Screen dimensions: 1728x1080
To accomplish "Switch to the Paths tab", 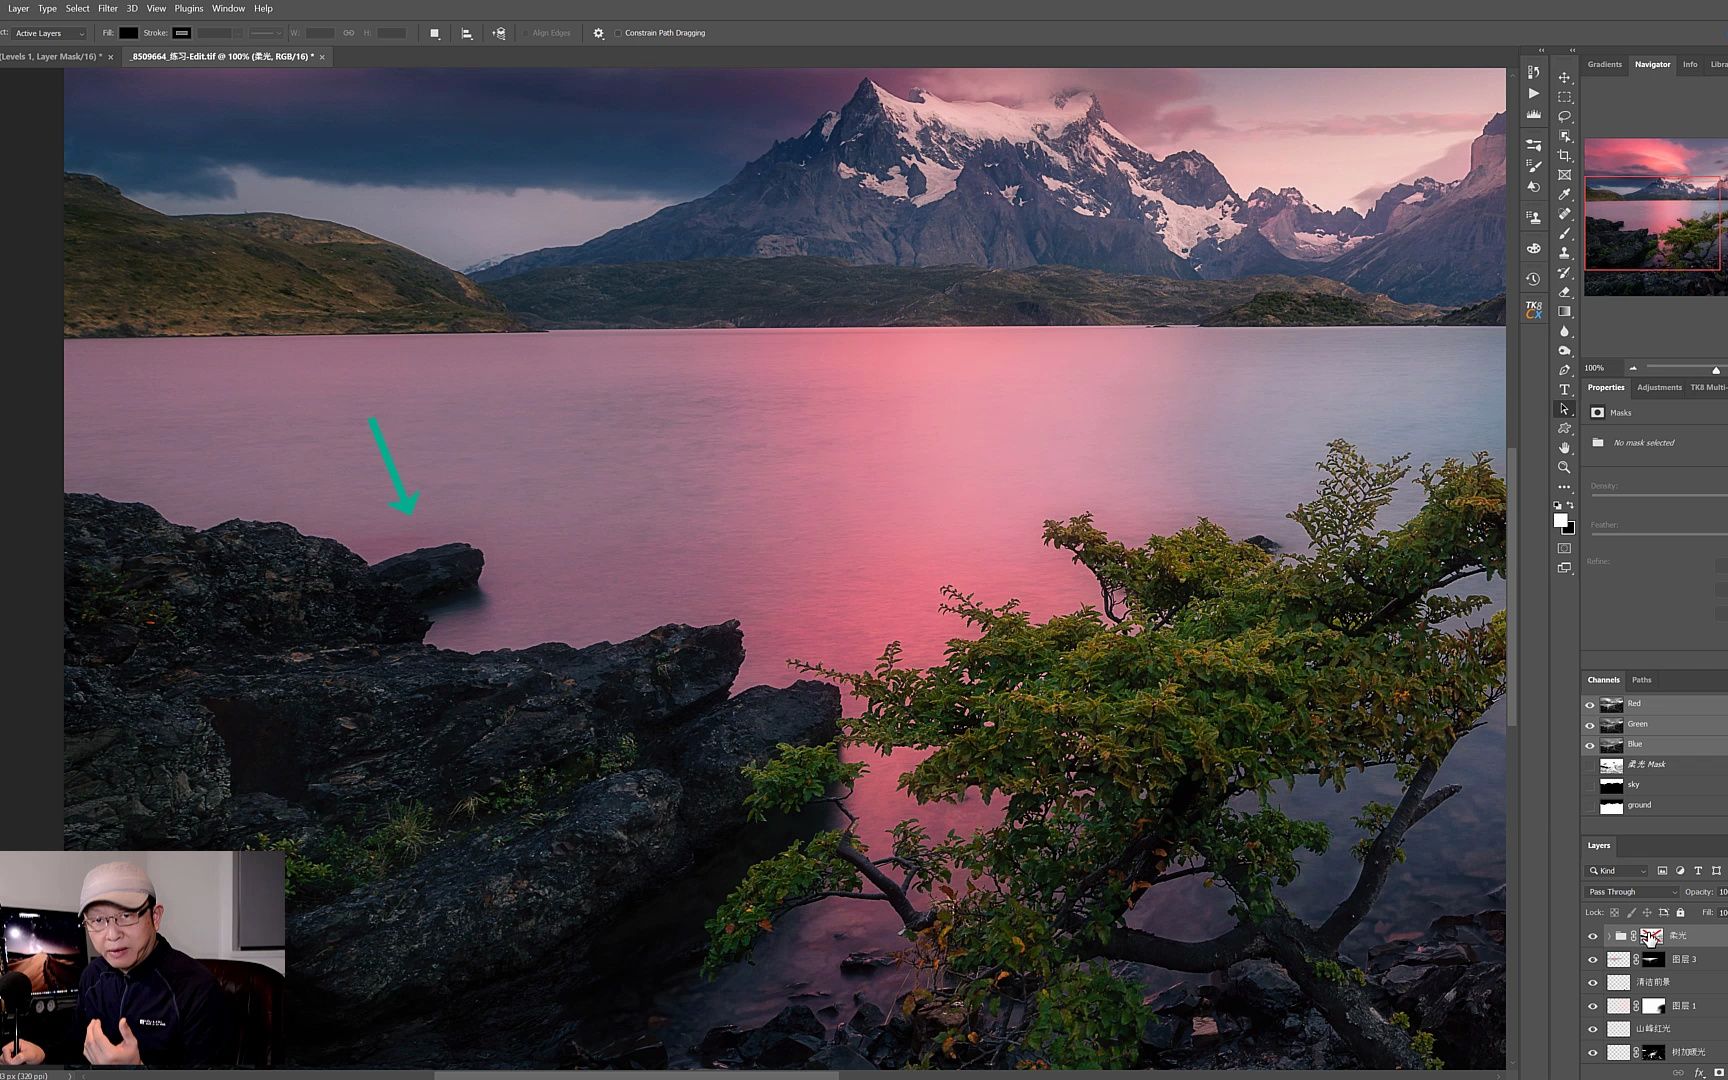I will 1642,680.
